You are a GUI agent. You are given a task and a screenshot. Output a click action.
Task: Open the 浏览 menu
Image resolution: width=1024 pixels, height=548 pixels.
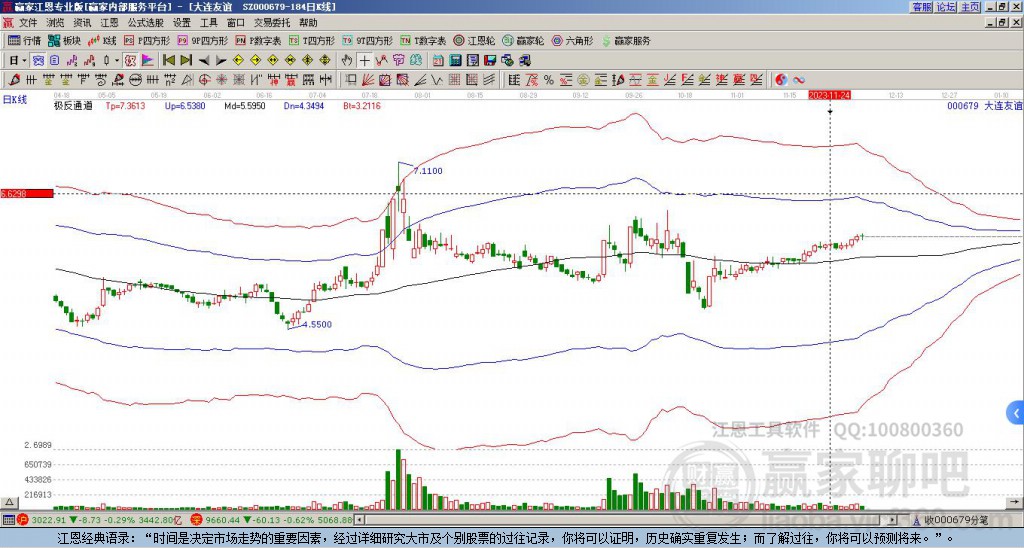(x=56, y=23)
